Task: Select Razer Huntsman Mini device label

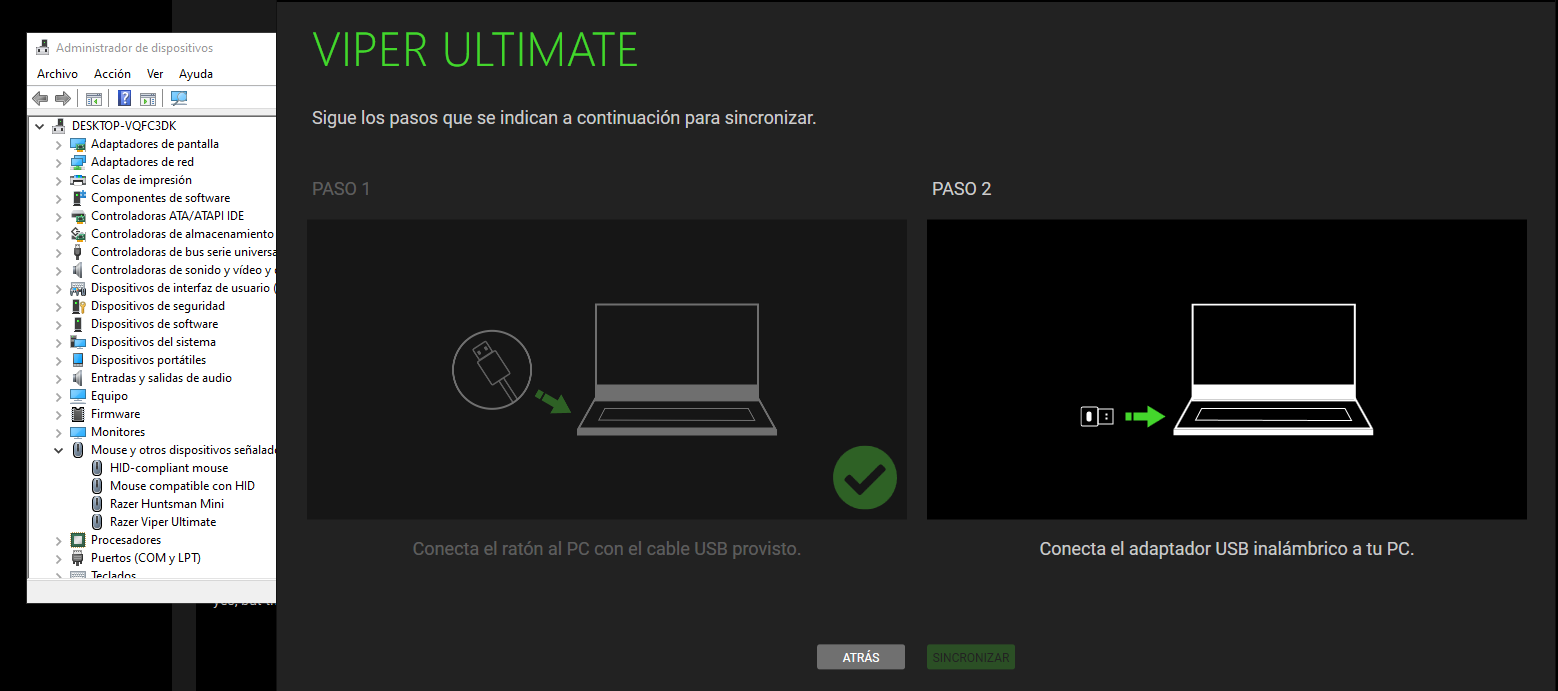Action: coord(167,504)
